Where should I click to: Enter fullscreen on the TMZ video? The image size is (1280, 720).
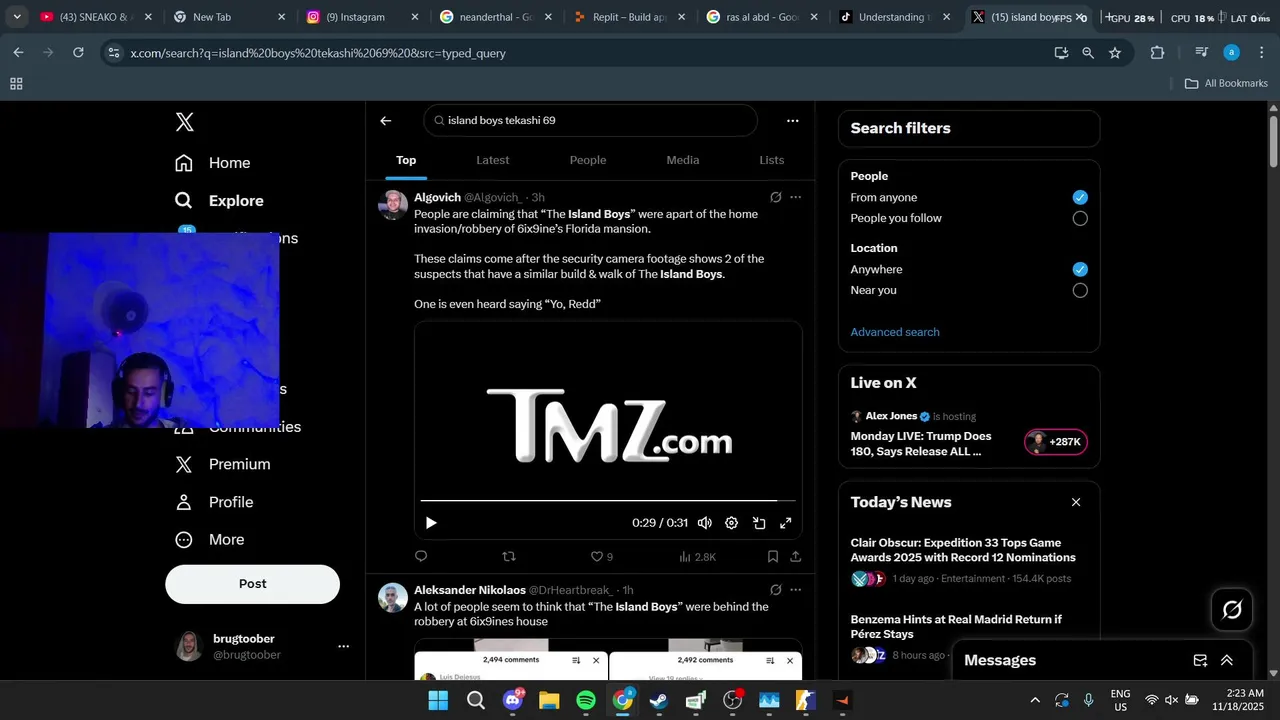[x=786, y=523]
